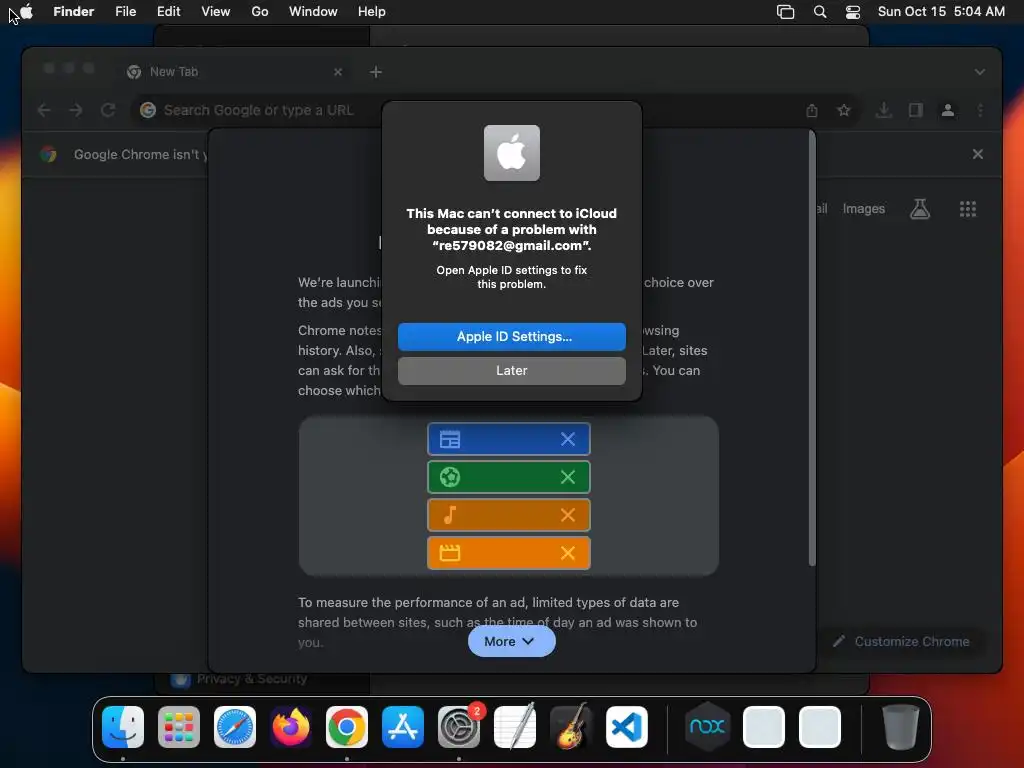This screenshot has height=768, width=1024.
Task: Open Apple ID Settings from the dialog
Action: [511, 336]
